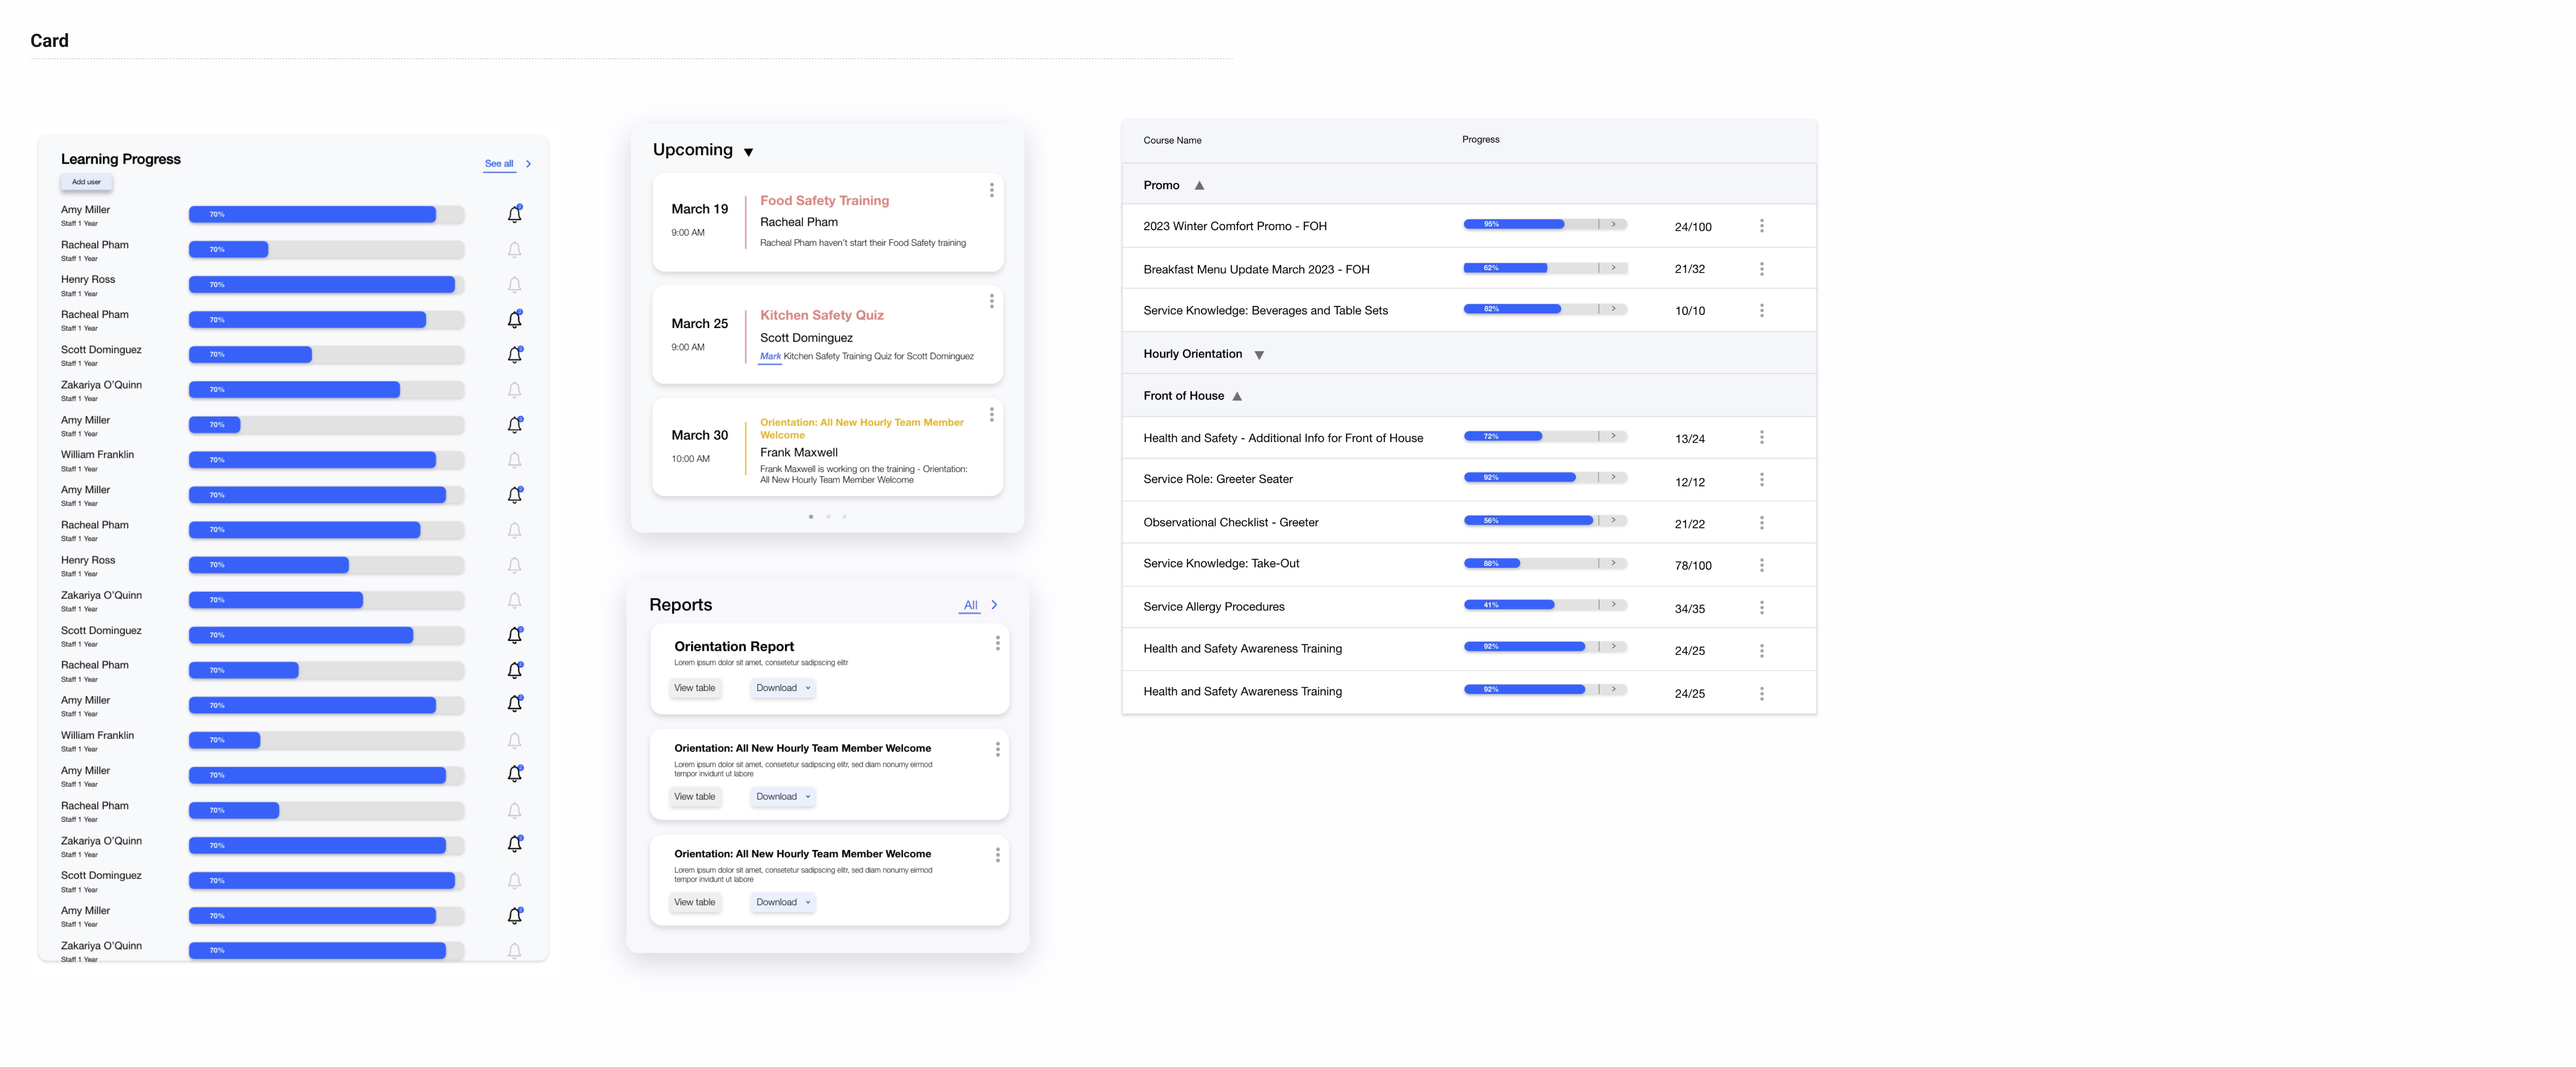Click bell icon next to Henry Ross first row

pos(514,285)
